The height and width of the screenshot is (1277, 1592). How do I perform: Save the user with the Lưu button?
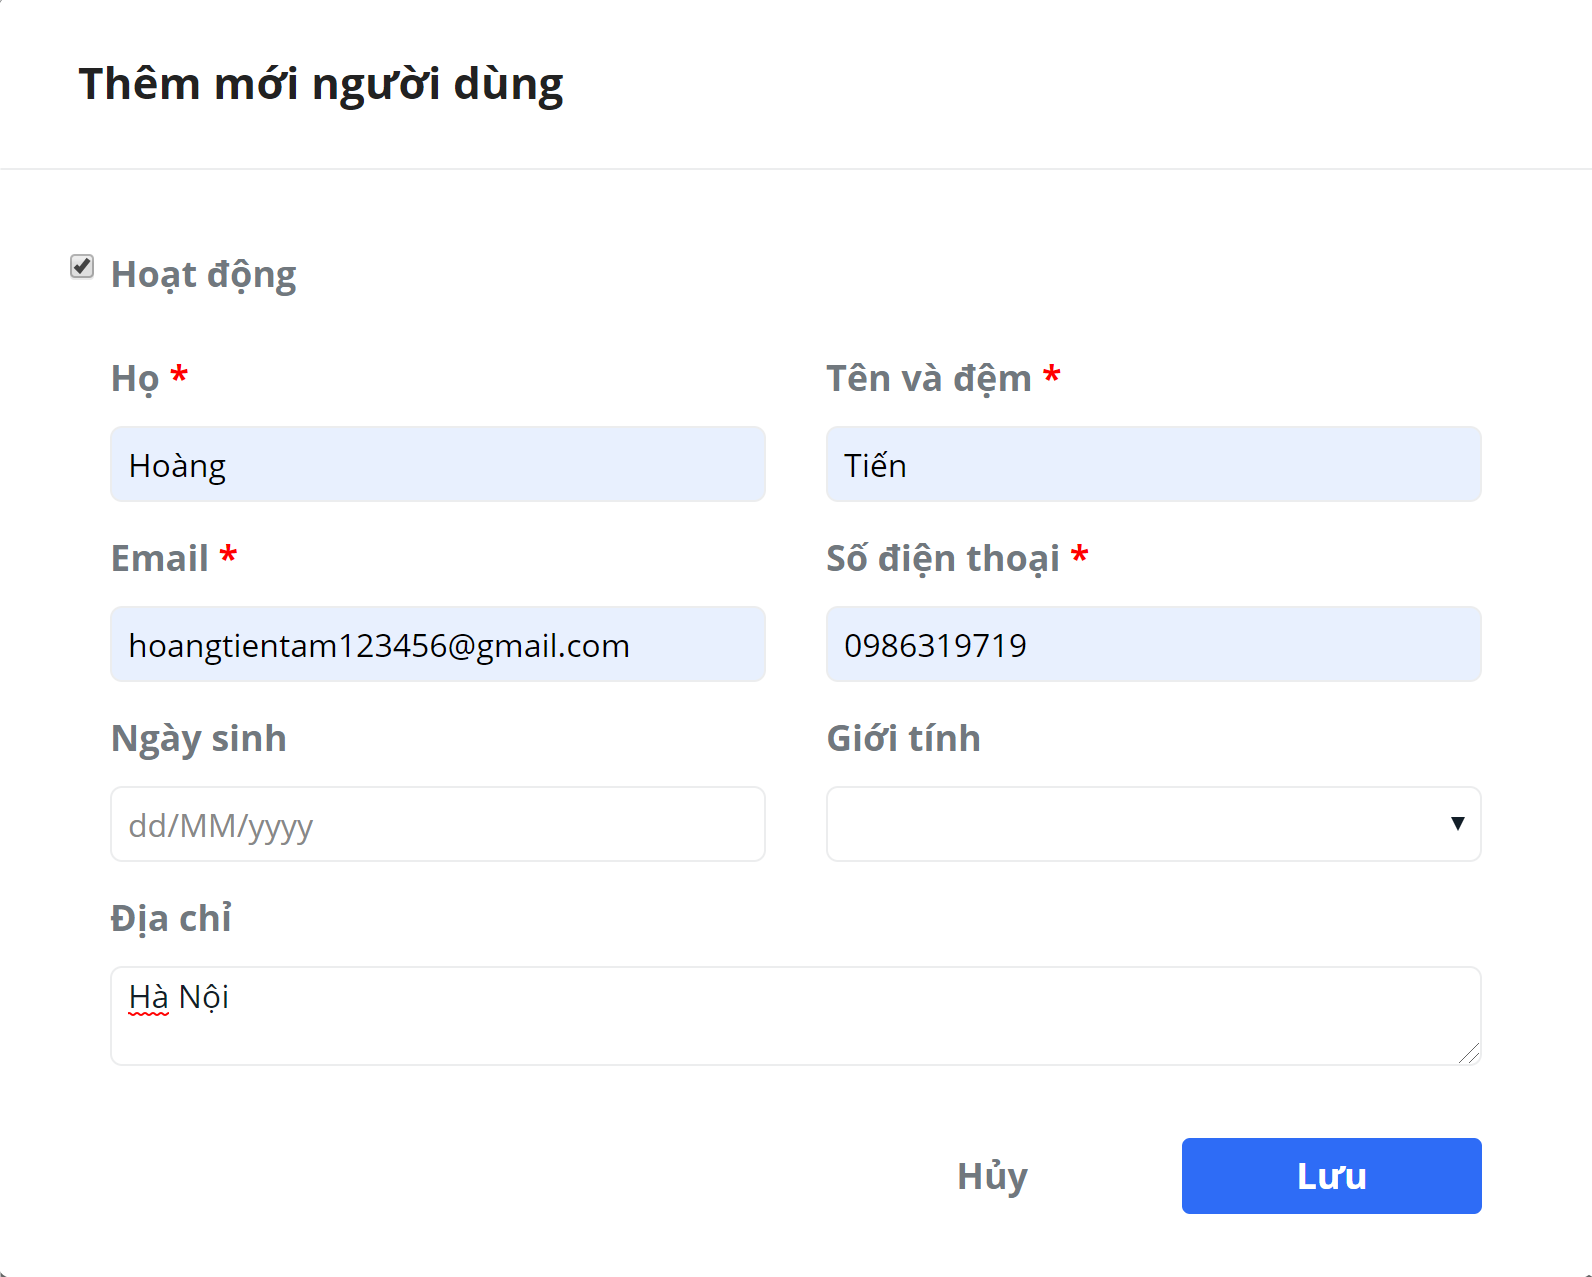click(x=1331, y=1176)
